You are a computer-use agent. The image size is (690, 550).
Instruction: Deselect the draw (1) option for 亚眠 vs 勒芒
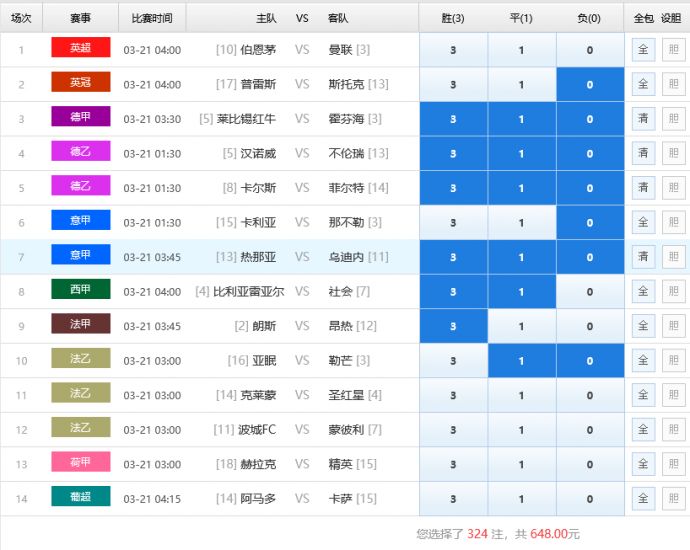point(521,361)
